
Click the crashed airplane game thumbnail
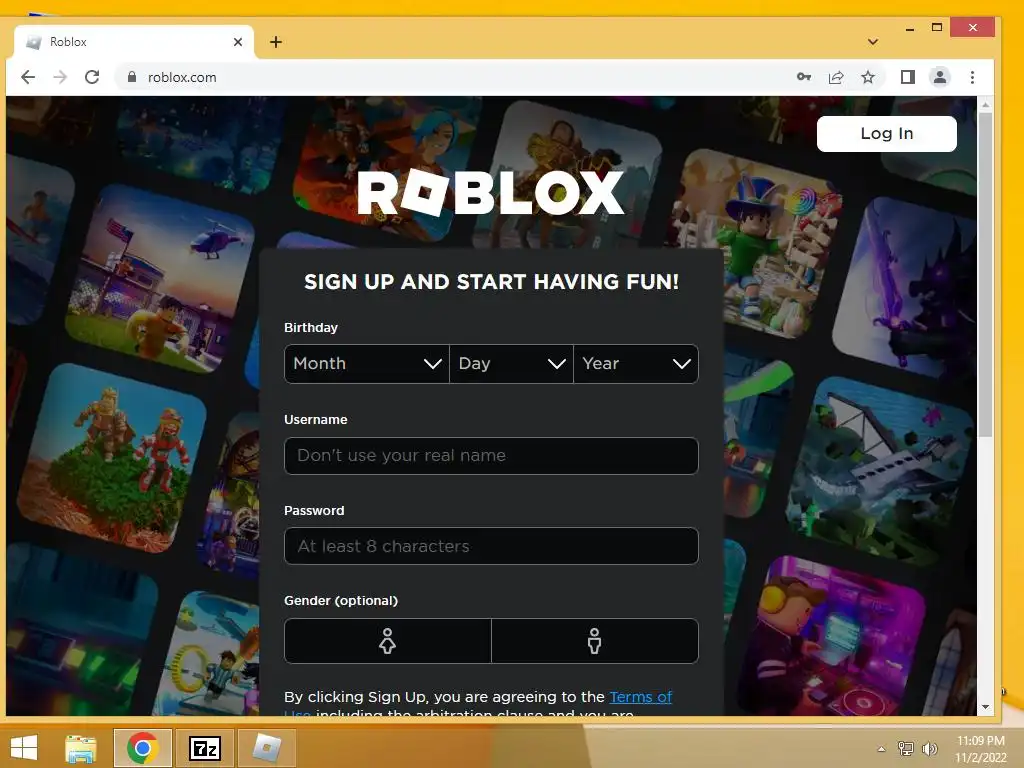tap(880, 472)
